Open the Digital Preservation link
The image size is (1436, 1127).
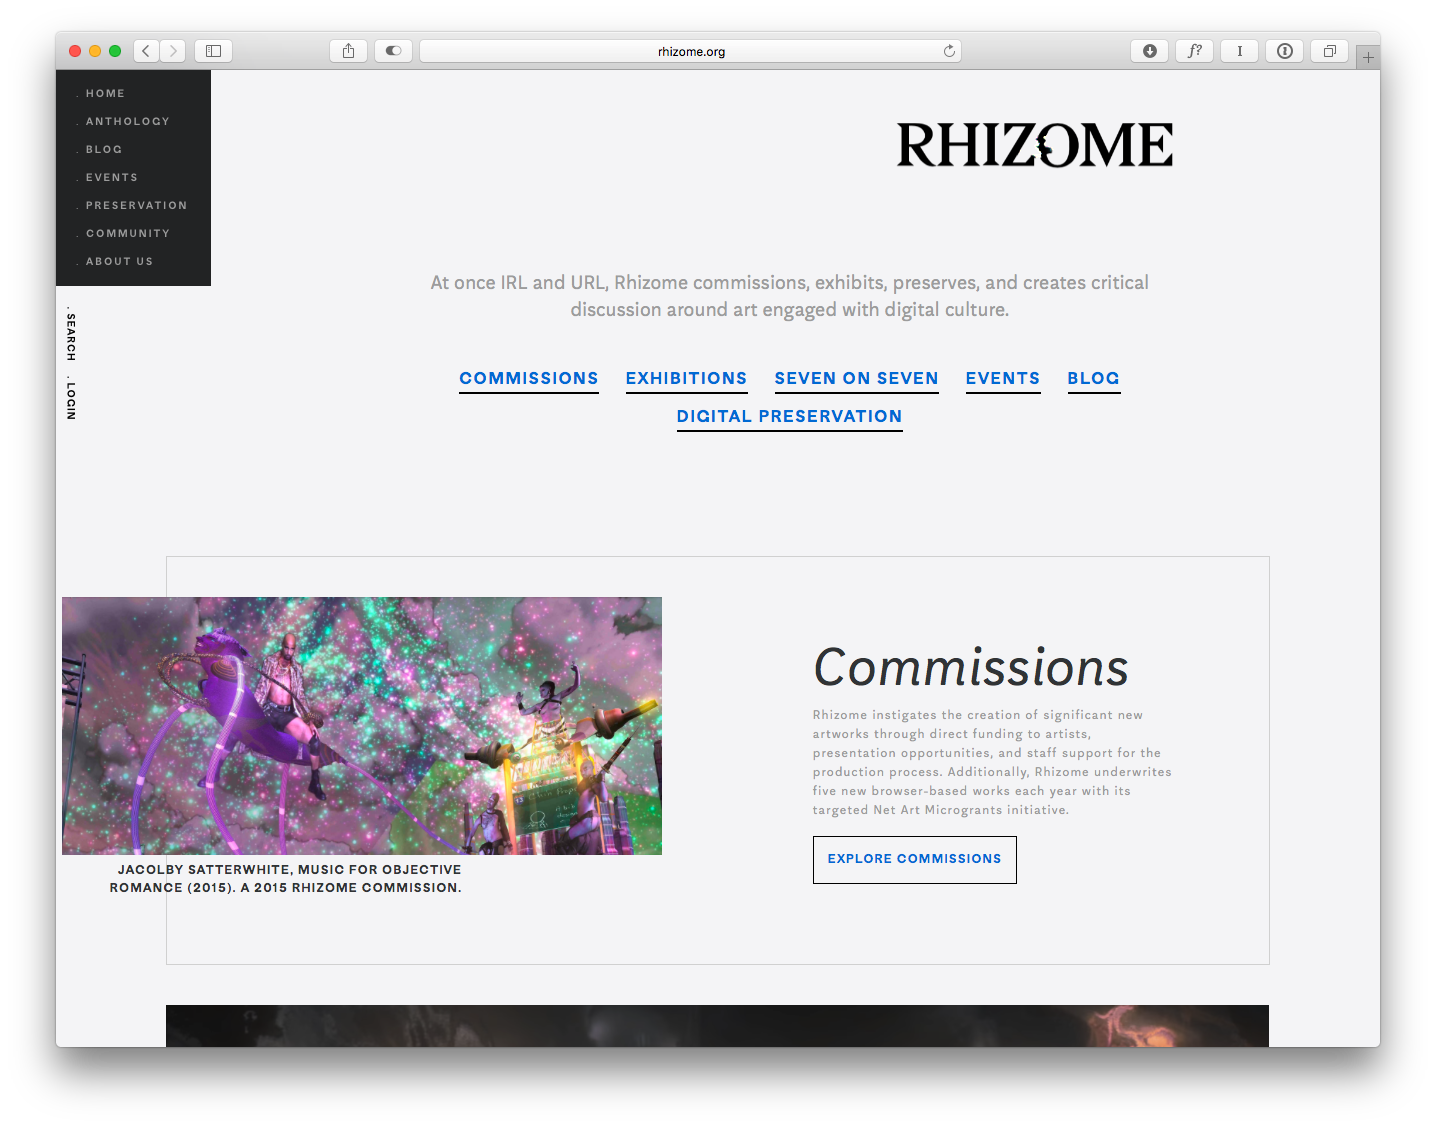[x=789, y=416]
